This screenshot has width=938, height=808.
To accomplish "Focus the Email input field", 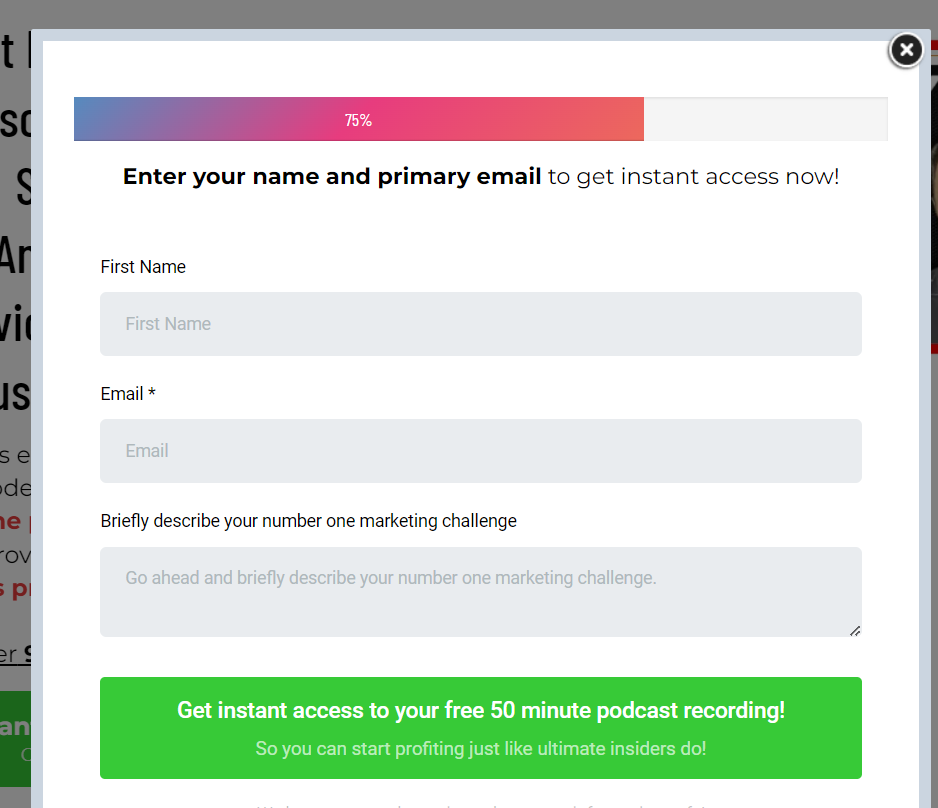I will [480, 451].
